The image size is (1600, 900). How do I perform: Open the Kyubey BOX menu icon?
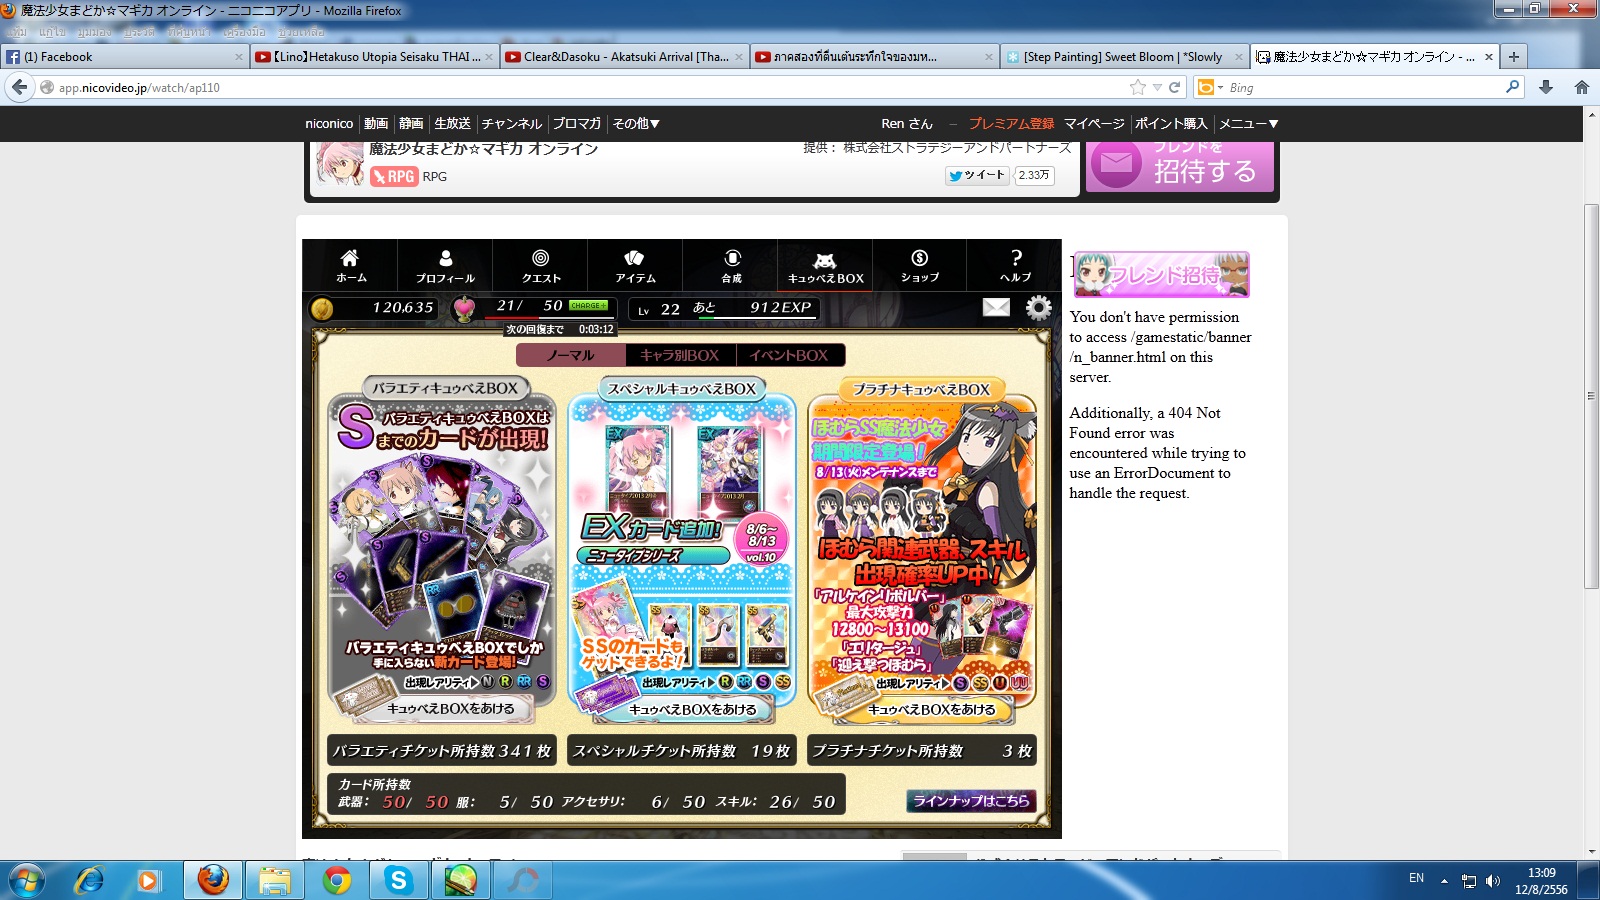coord(825,265)
